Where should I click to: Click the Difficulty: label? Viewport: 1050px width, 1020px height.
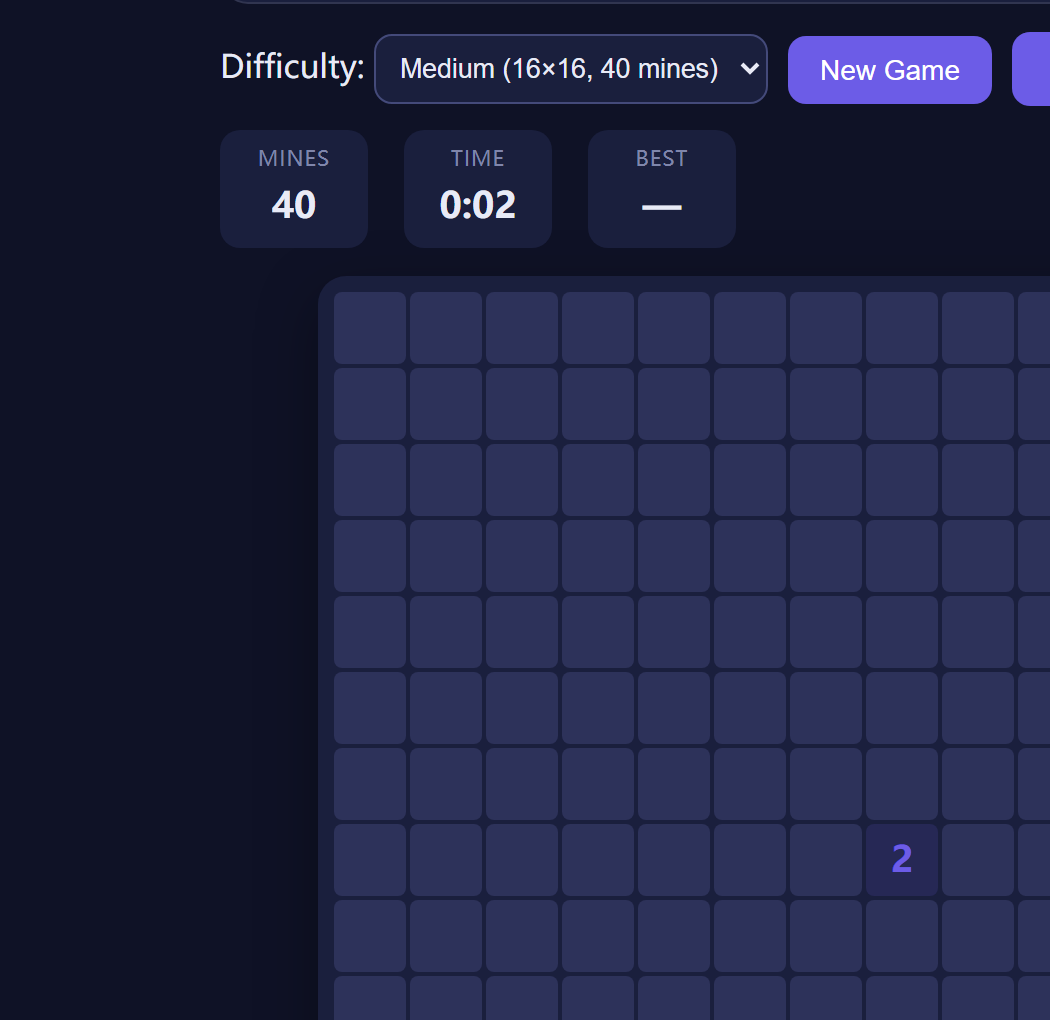coord(293,67)
